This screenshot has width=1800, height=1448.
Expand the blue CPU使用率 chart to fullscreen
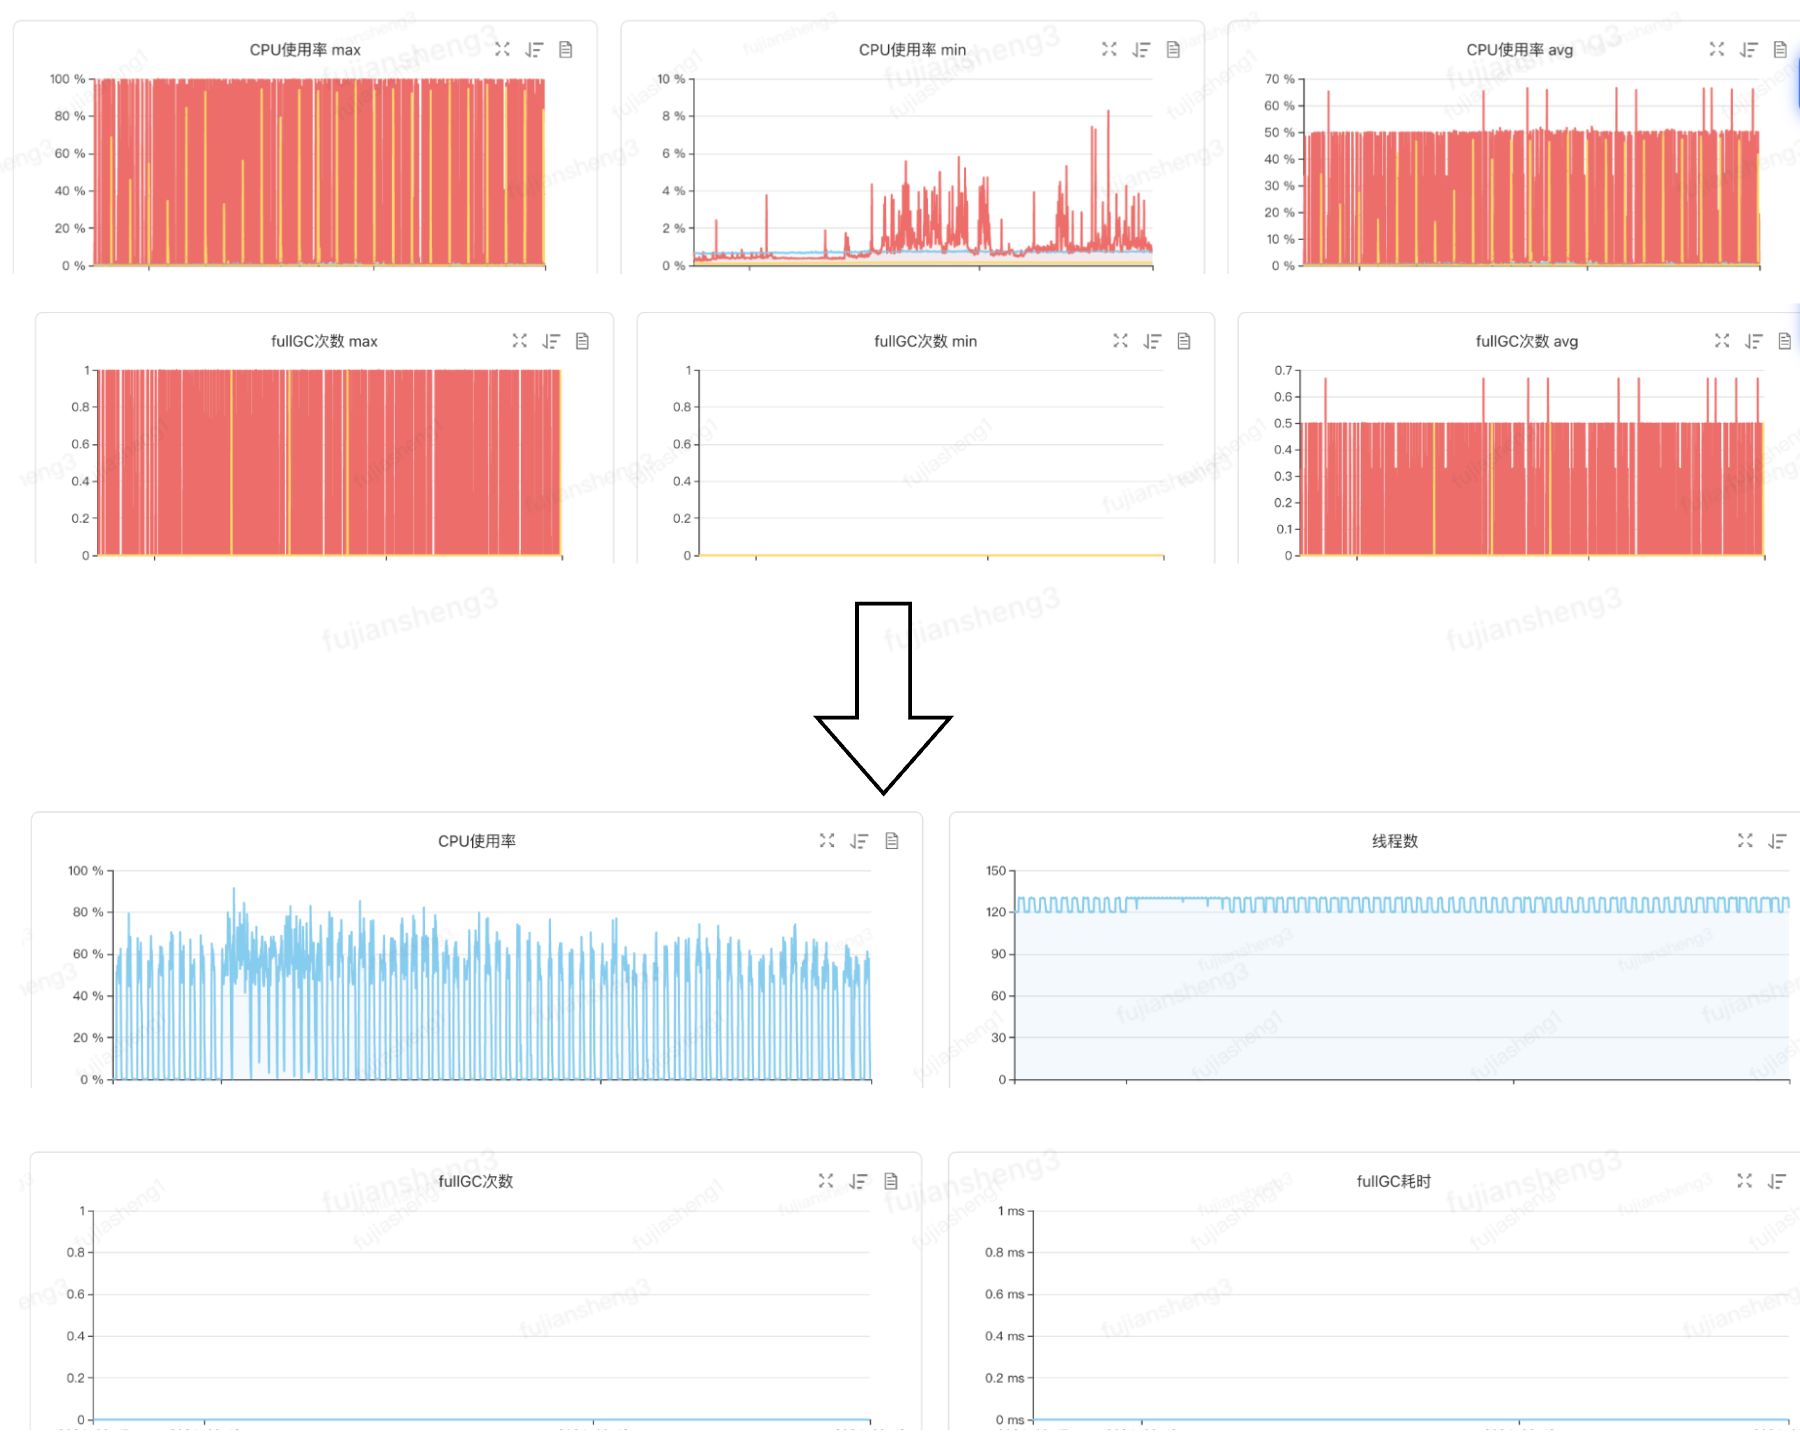827,841
